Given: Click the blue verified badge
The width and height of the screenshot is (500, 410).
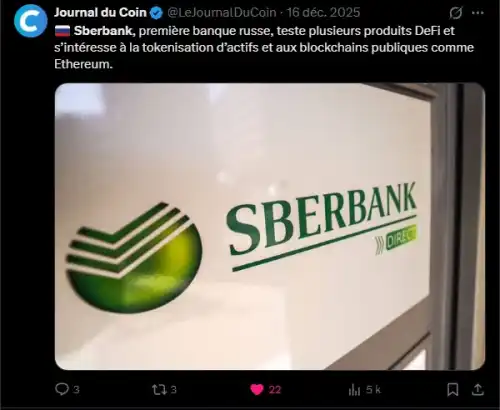Looking at the screenshot, I should (156, 13).
